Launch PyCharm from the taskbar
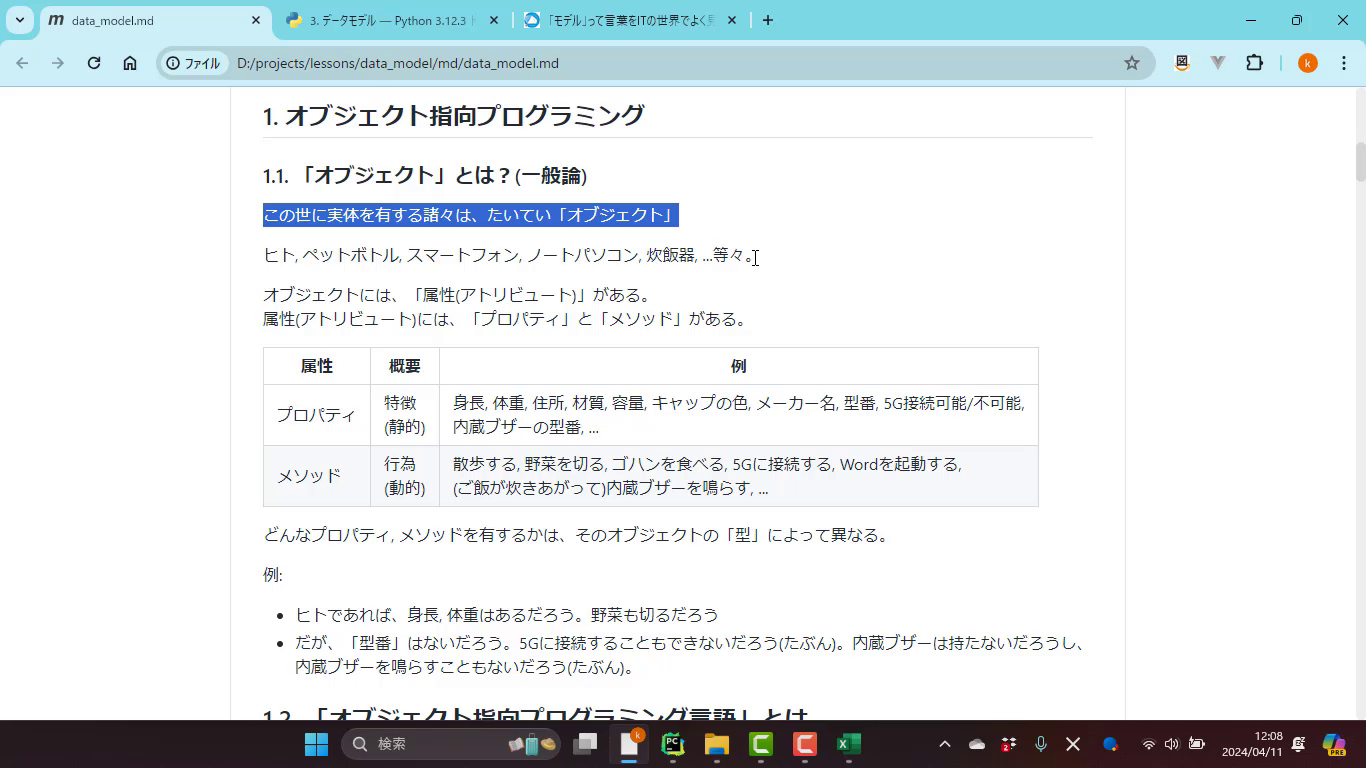Image resolution: width=1366 pixels, height=768 pixels. pos(673,744)
